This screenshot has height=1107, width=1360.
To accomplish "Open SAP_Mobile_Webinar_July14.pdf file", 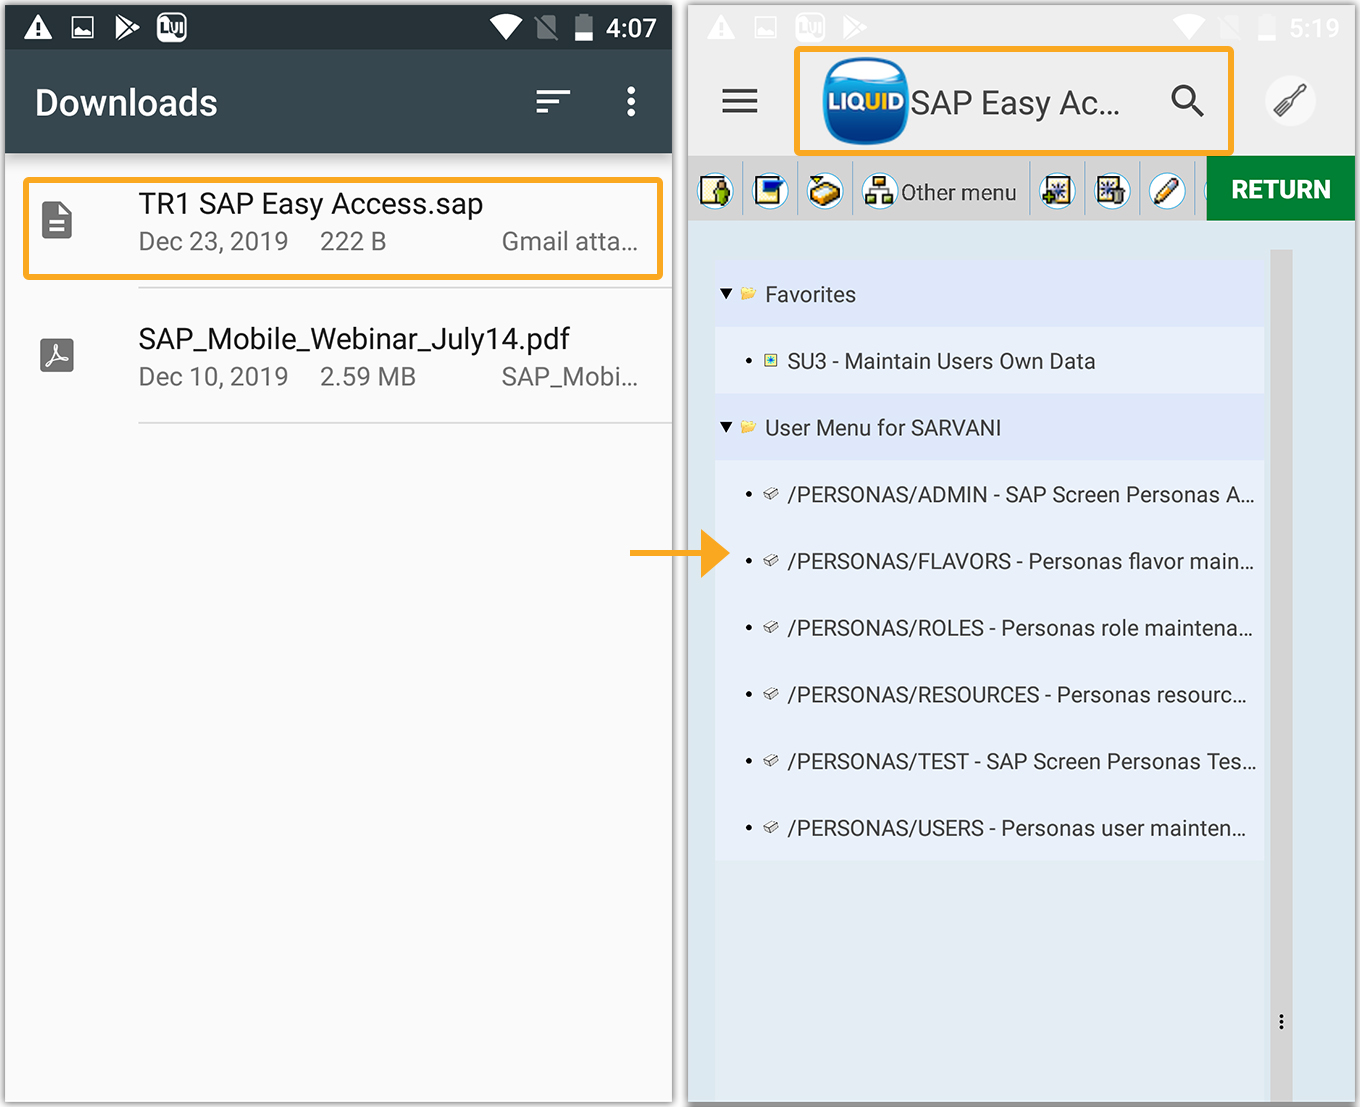I will 353,356.
